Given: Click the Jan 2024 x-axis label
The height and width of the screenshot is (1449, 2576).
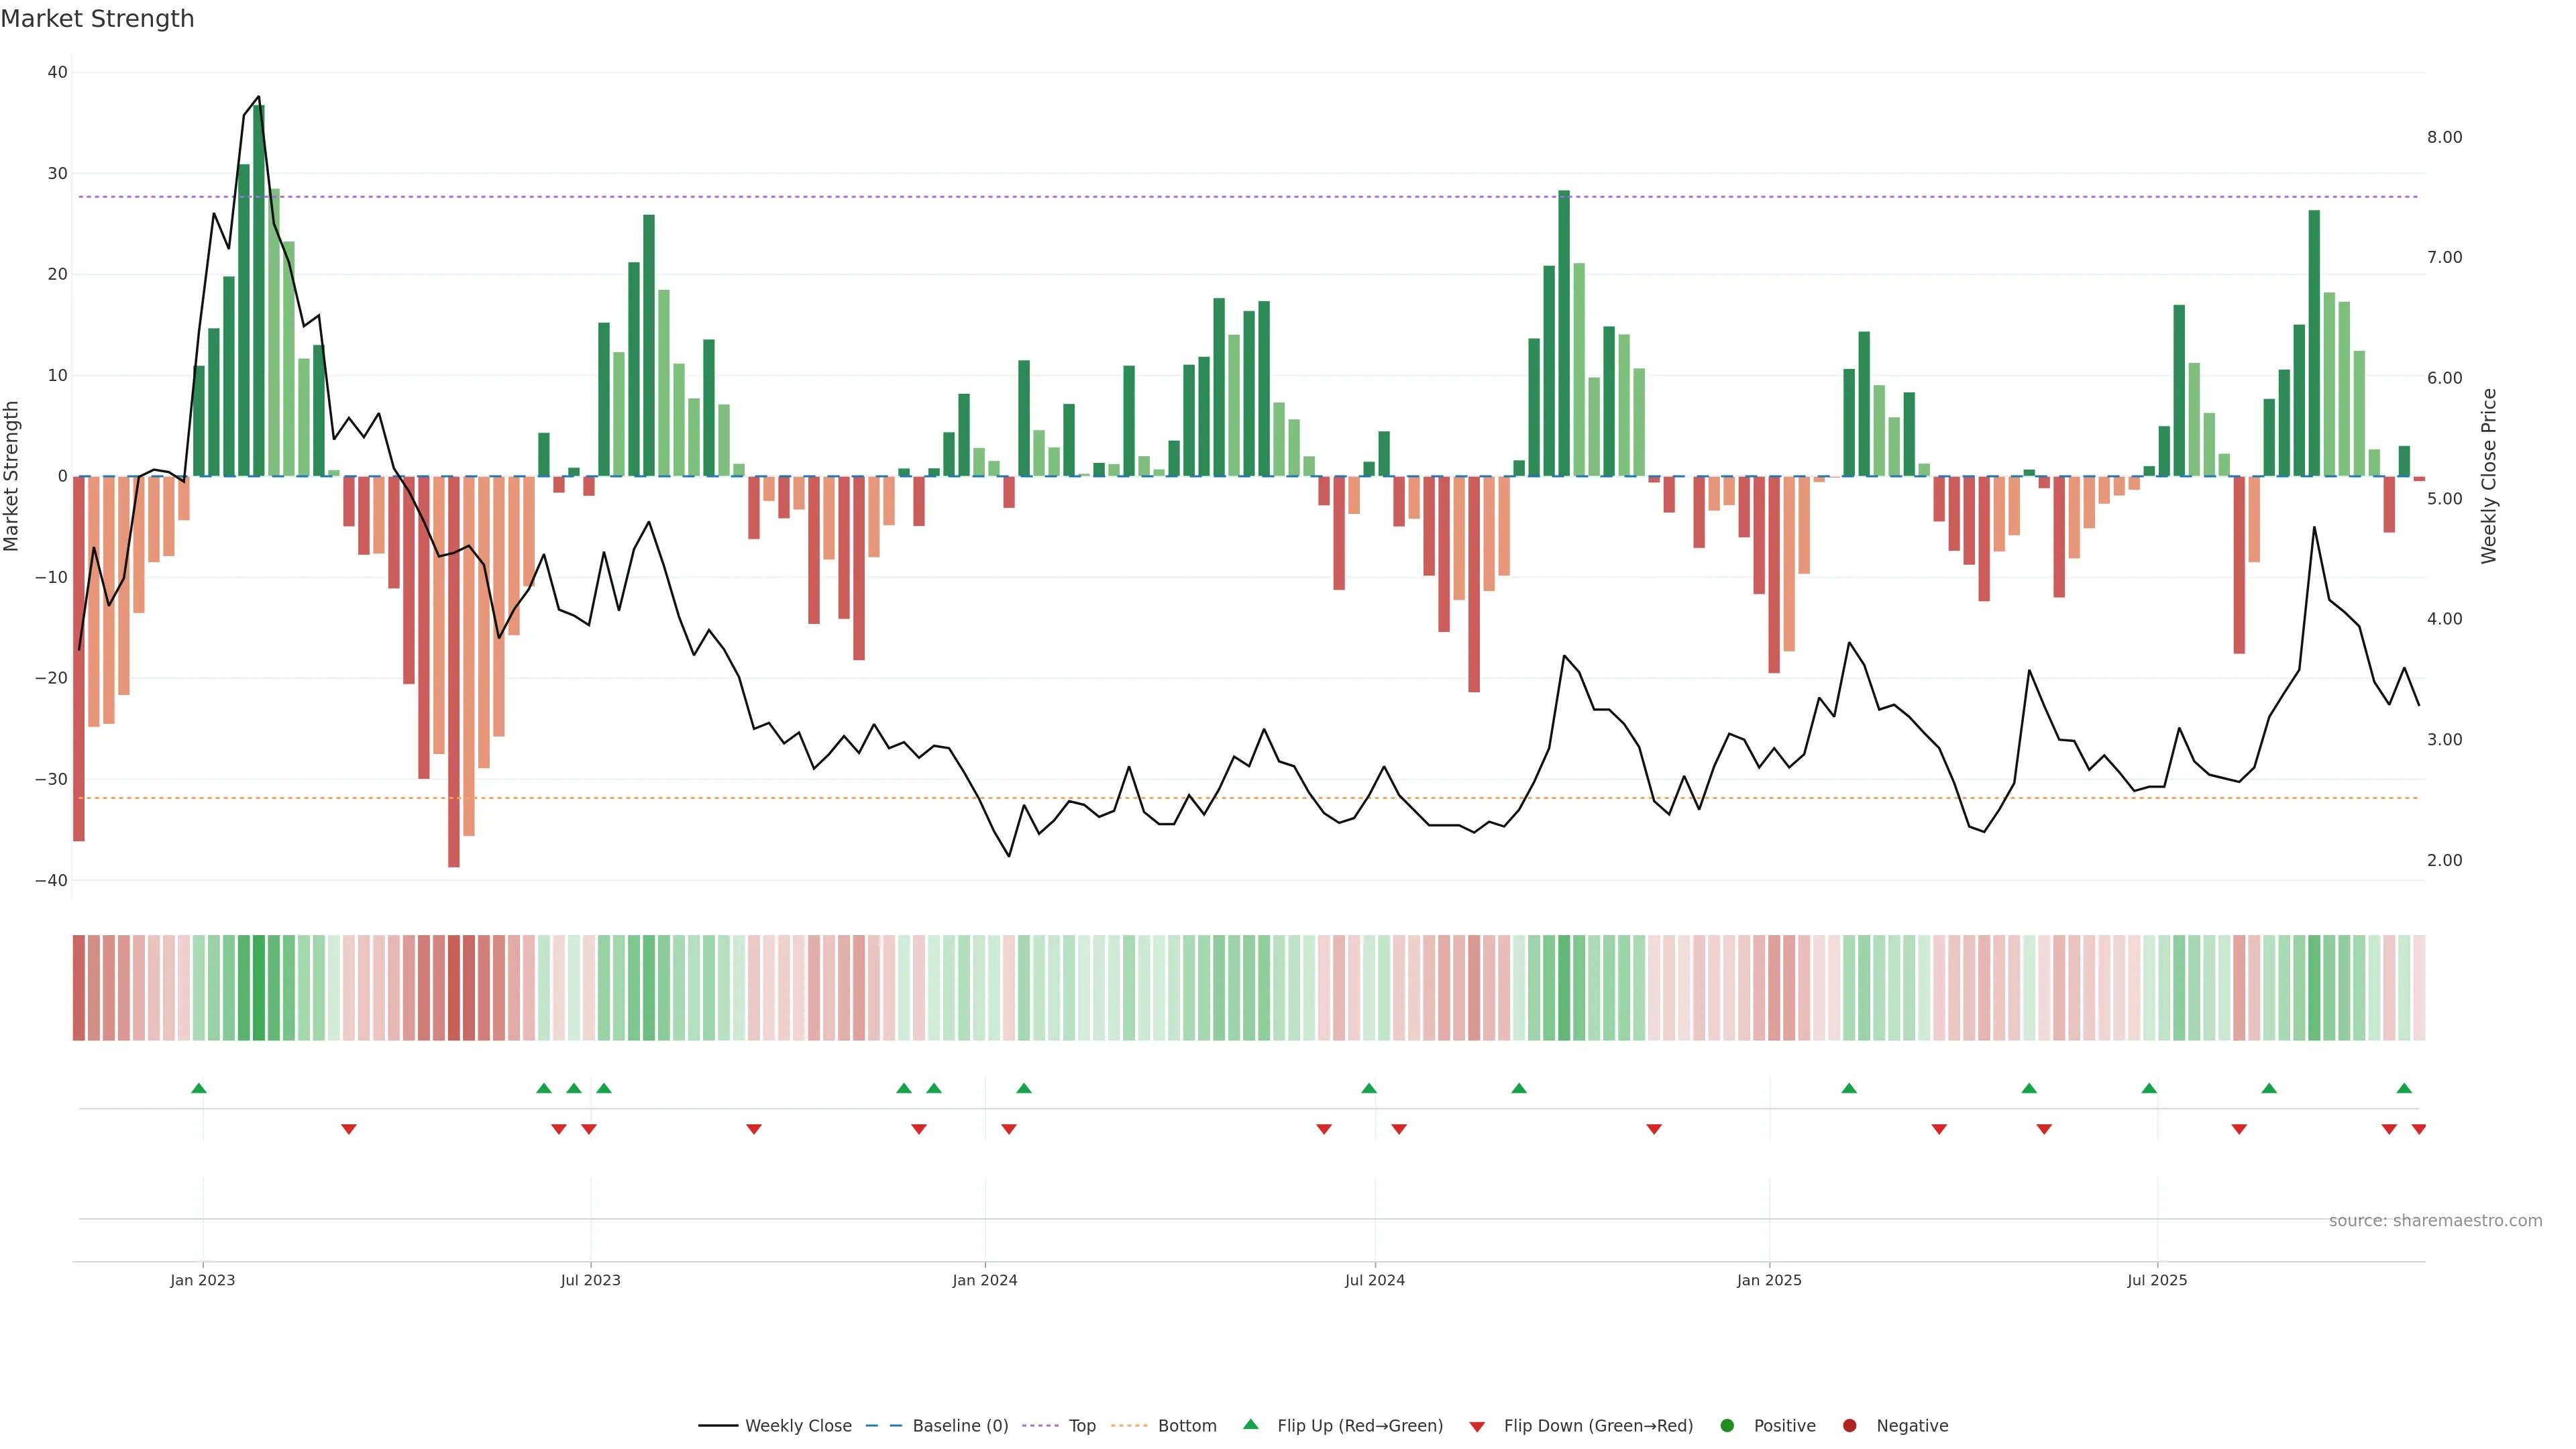Looking at the screenshot, I should [984, 1280].
